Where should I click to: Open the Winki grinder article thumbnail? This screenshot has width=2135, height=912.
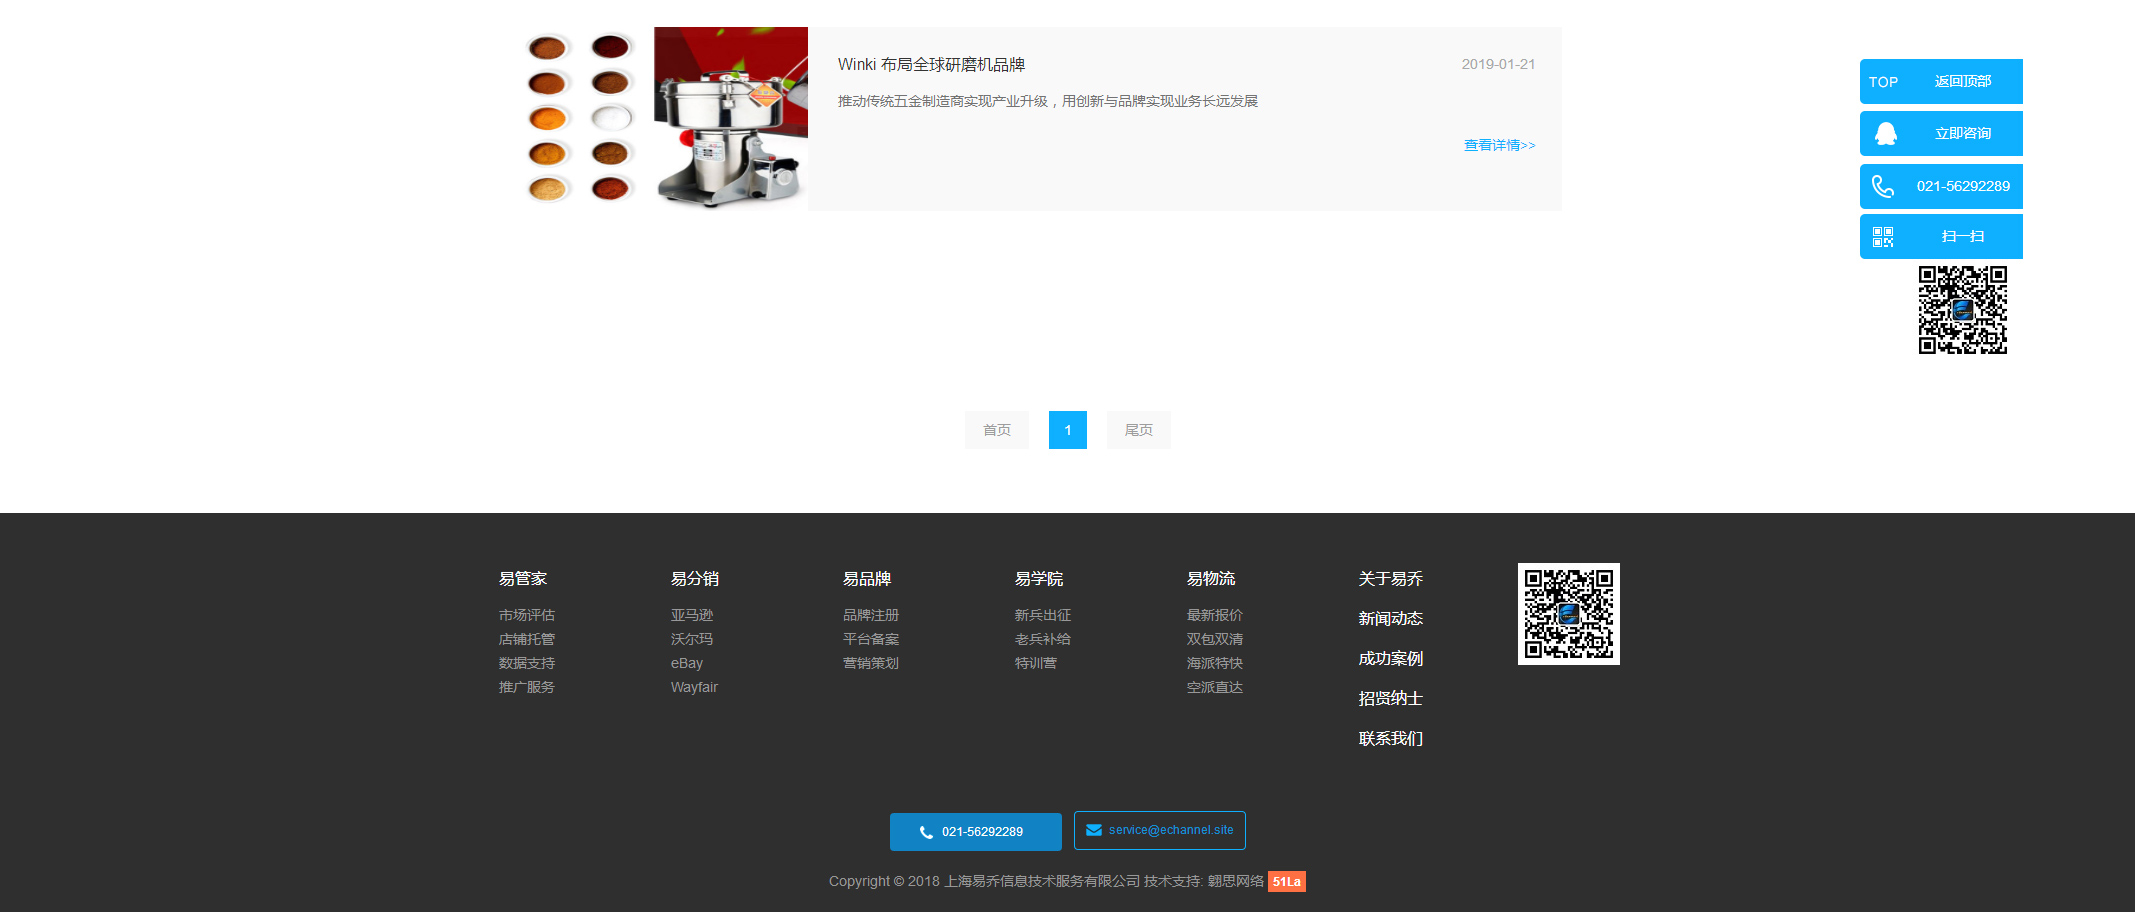click(665, 118)
